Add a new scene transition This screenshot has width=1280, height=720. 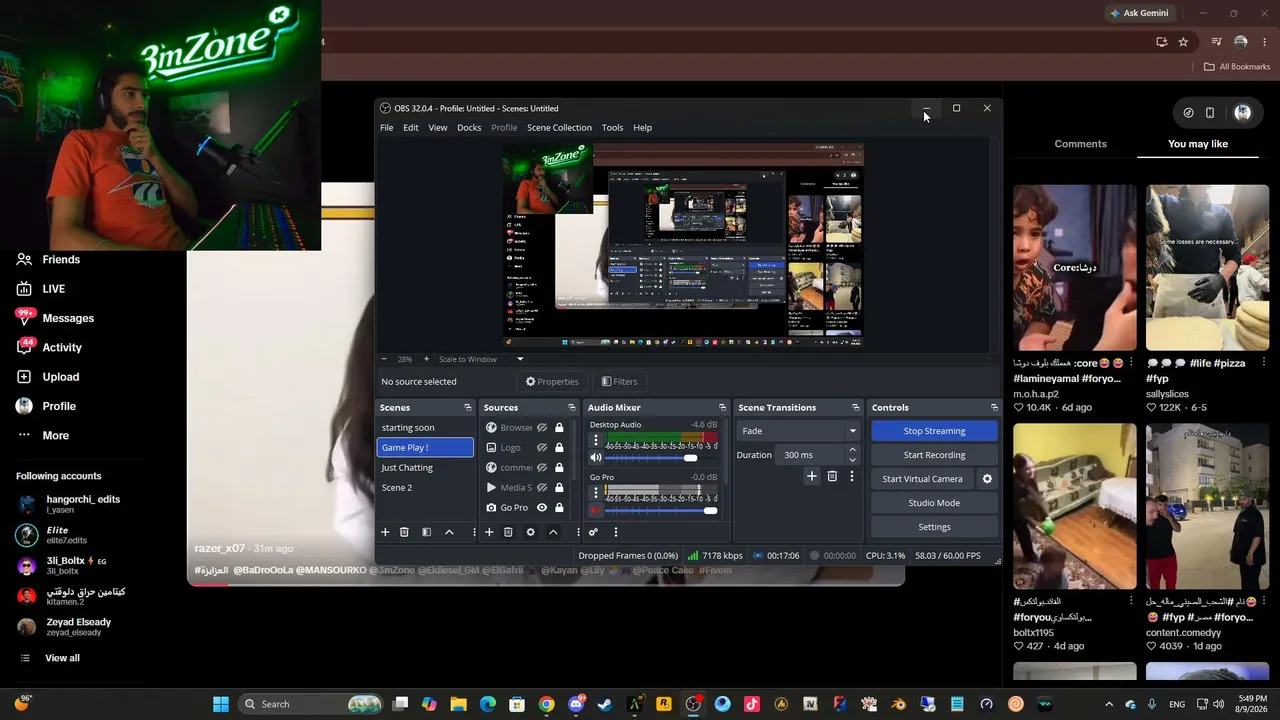point(812,476)
